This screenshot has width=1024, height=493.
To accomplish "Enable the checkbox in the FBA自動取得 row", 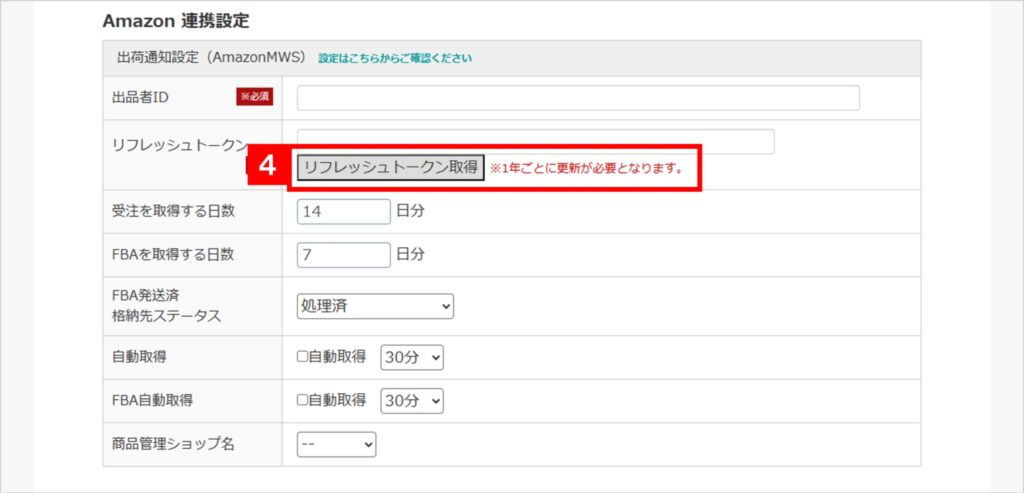I will coord(303,400).
